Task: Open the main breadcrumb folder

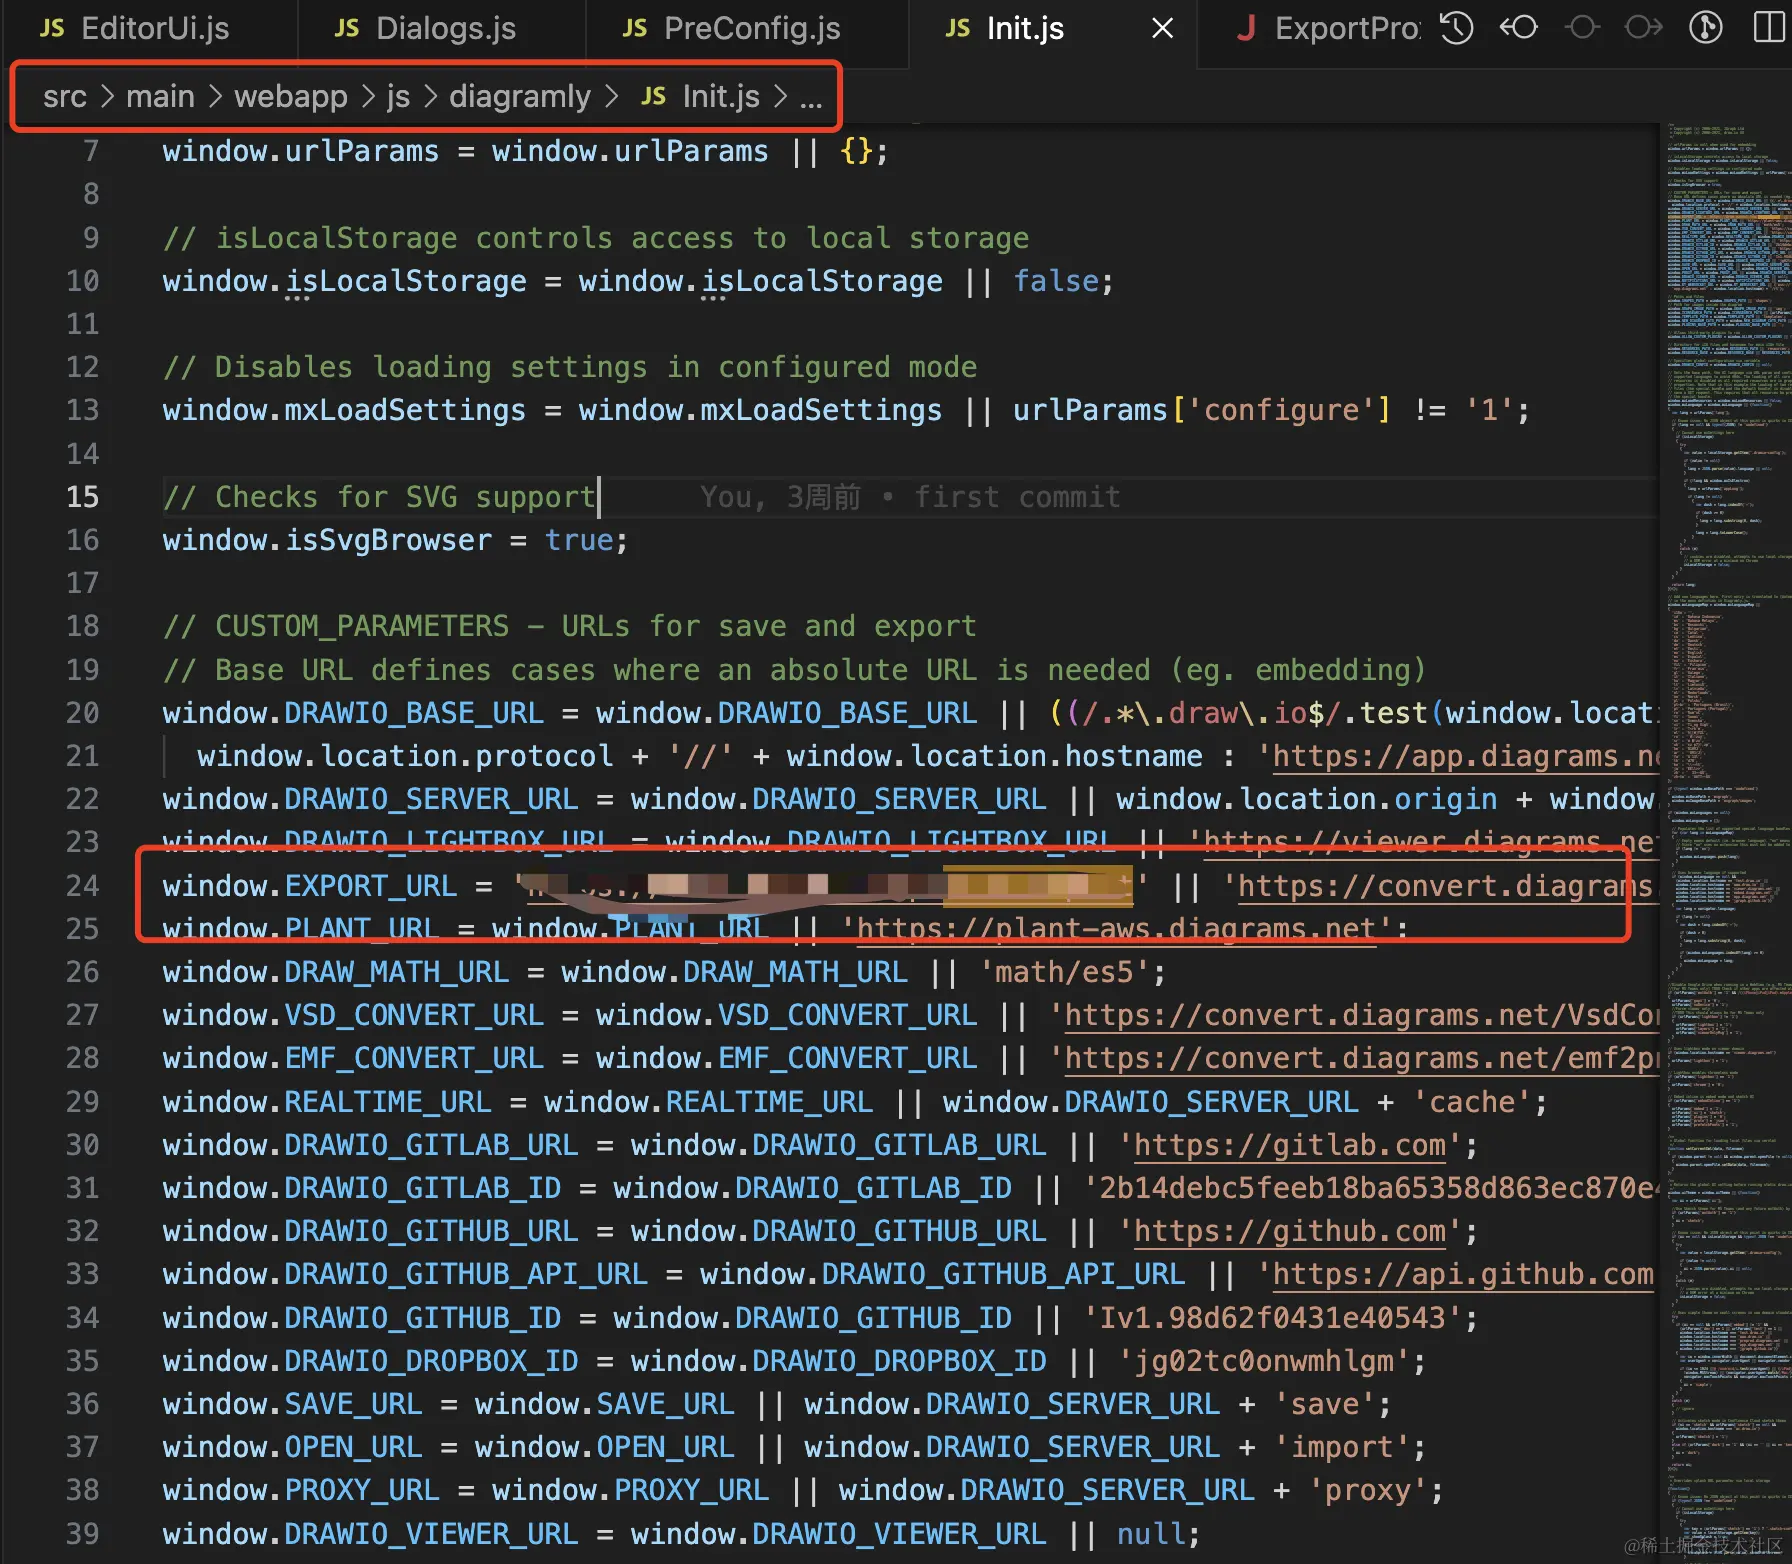Action: point(160,96)
